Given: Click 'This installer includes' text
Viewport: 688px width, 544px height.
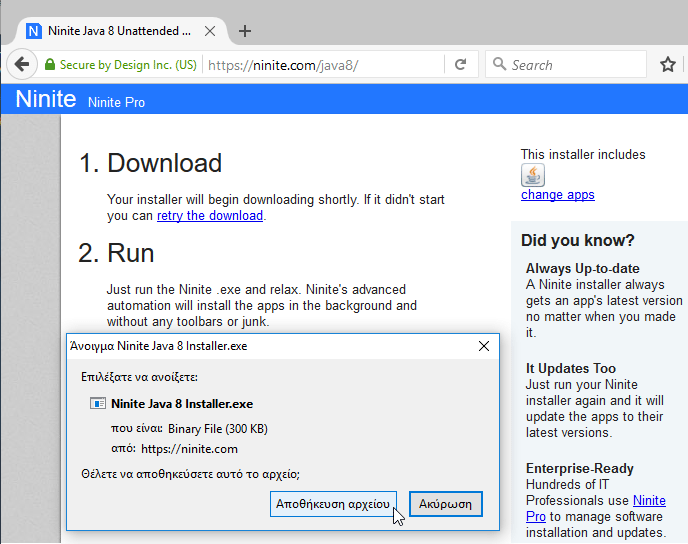Looking at the screenshot, I should (x=583, y=154).
